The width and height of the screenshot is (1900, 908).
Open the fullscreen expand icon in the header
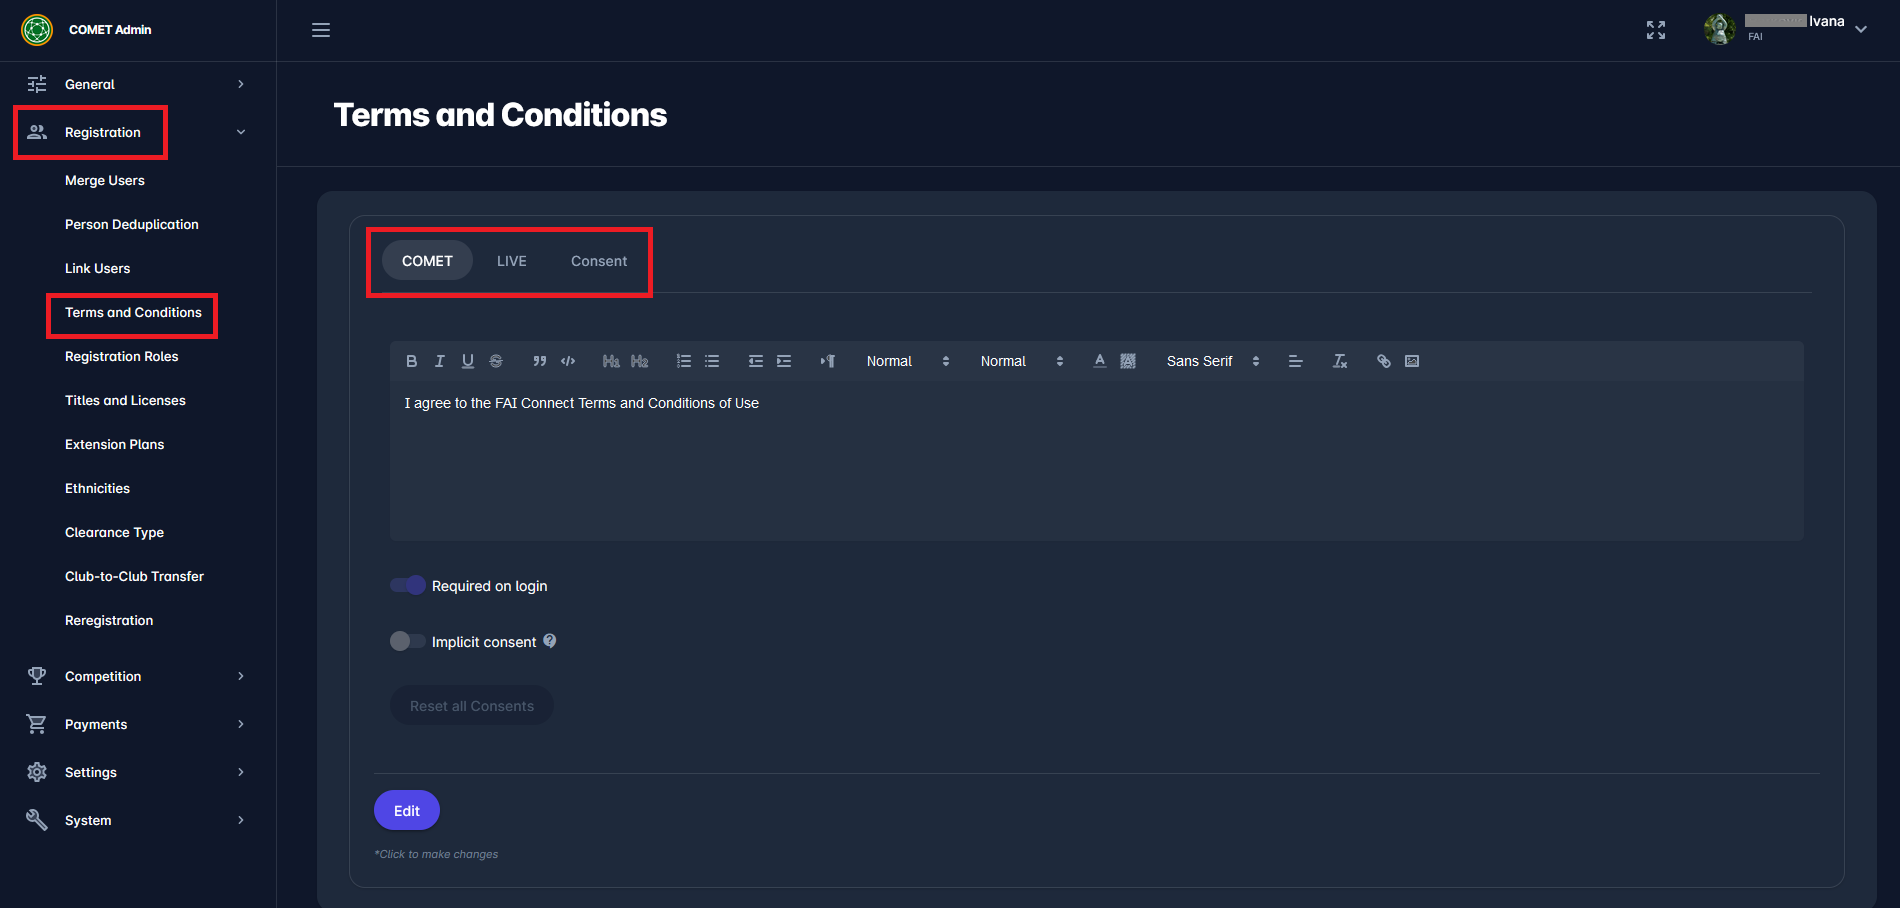pos(1655,30)
